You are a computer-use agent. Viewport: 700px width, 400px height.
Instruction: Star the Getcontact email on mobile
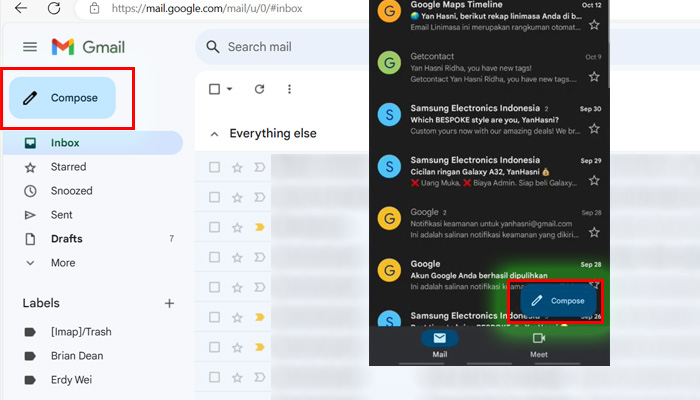(x=594, y=77)
